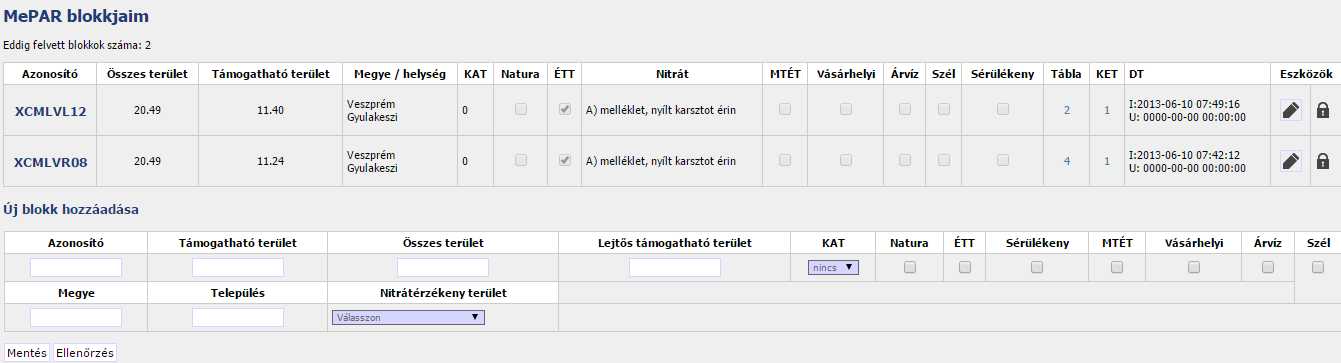
Task: Open Tábla count 2 link for XCMLVL12
Action: [1067, 110]
